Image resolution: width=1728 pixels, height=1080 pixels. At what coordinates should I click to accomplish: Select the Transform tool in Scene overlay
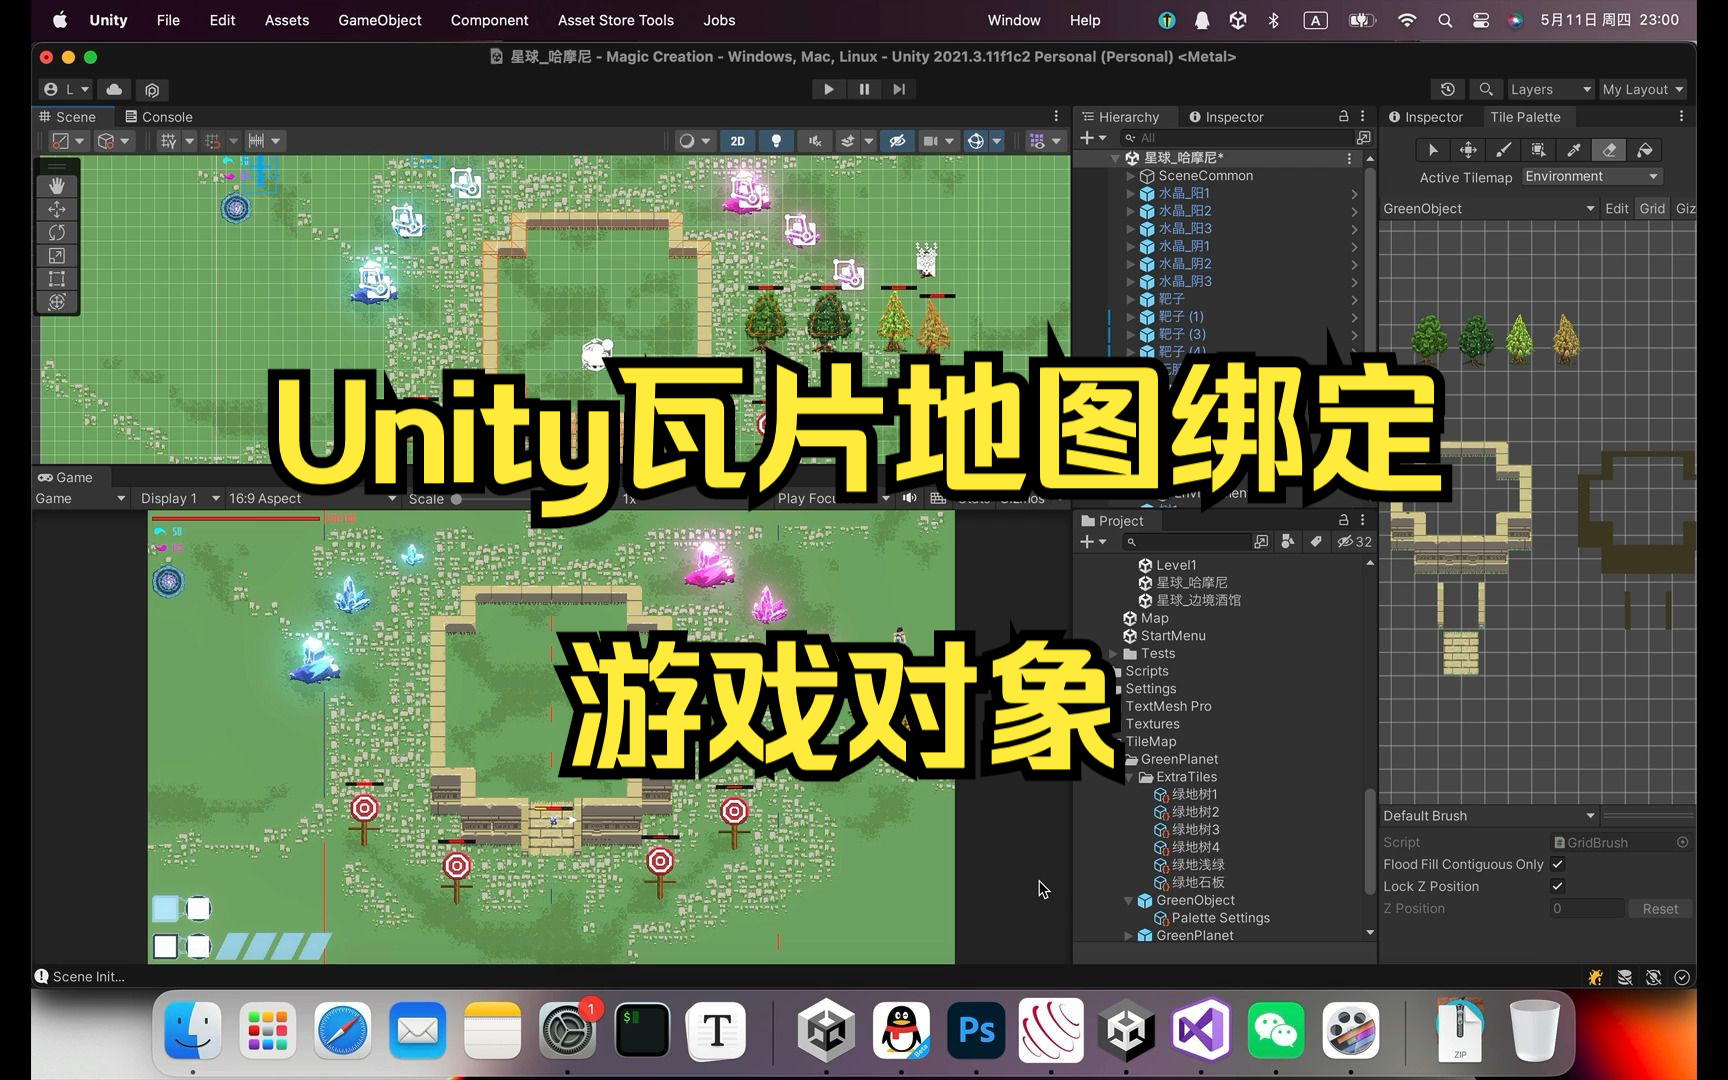[57, 302]
